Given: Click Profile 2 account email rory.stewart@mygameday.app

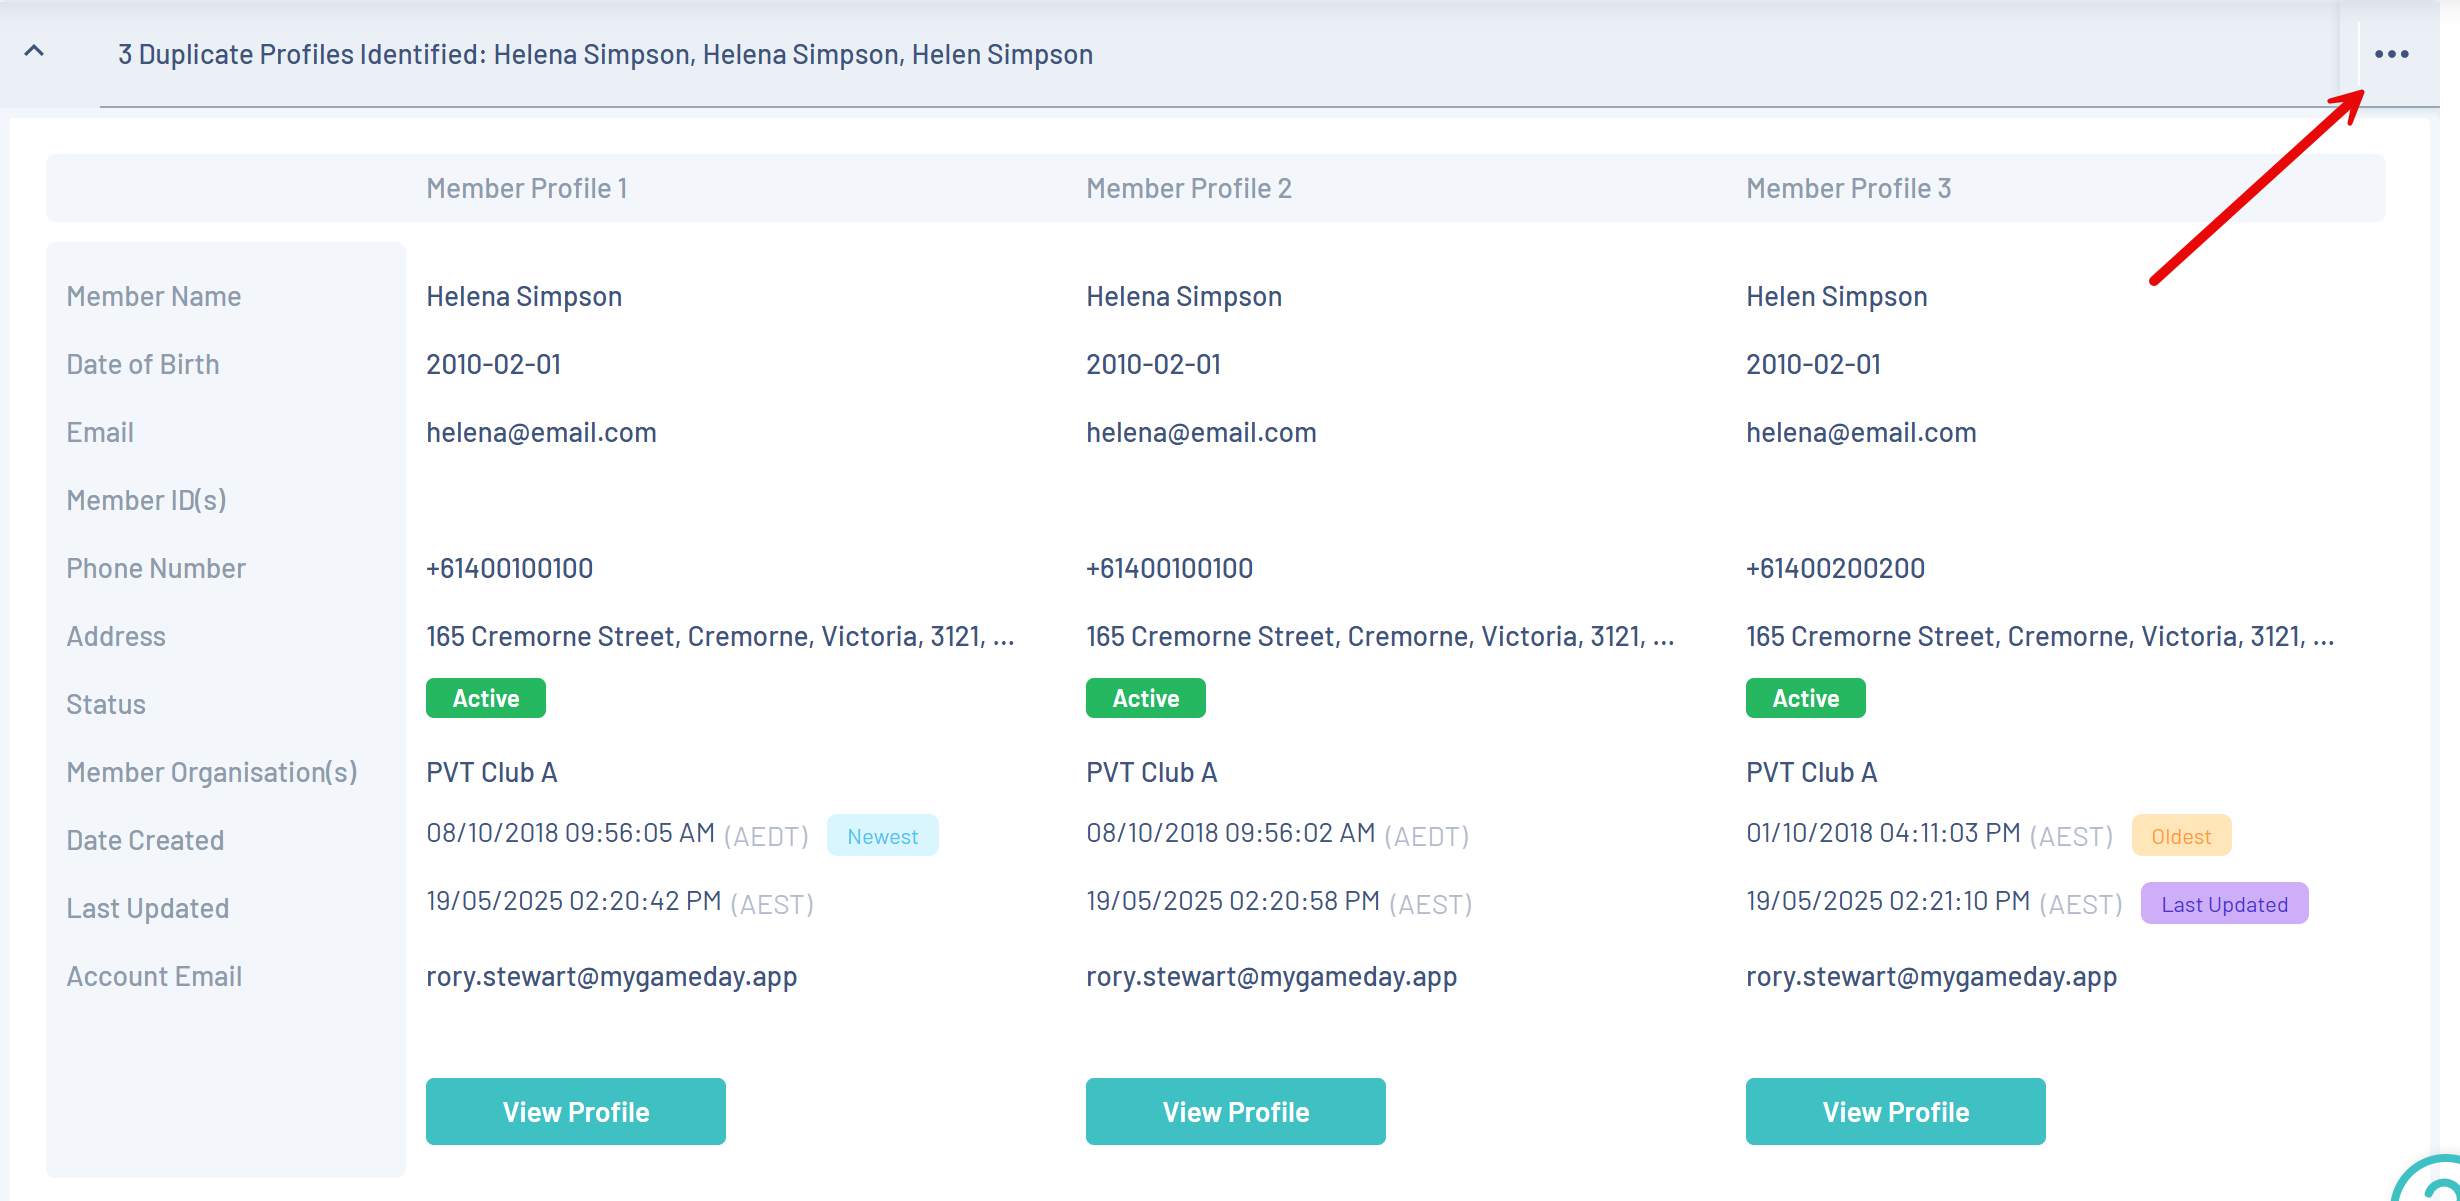Looking at the screenshot, I should [x=1271, y=976].
